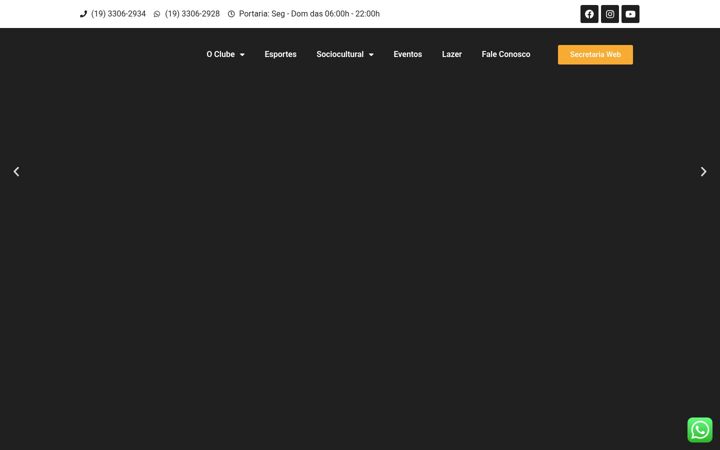Image resolution: width=720 pixels, height=450 pixels.
Task: Open Fale Conosco in navigation
Action: pos(506,54)
